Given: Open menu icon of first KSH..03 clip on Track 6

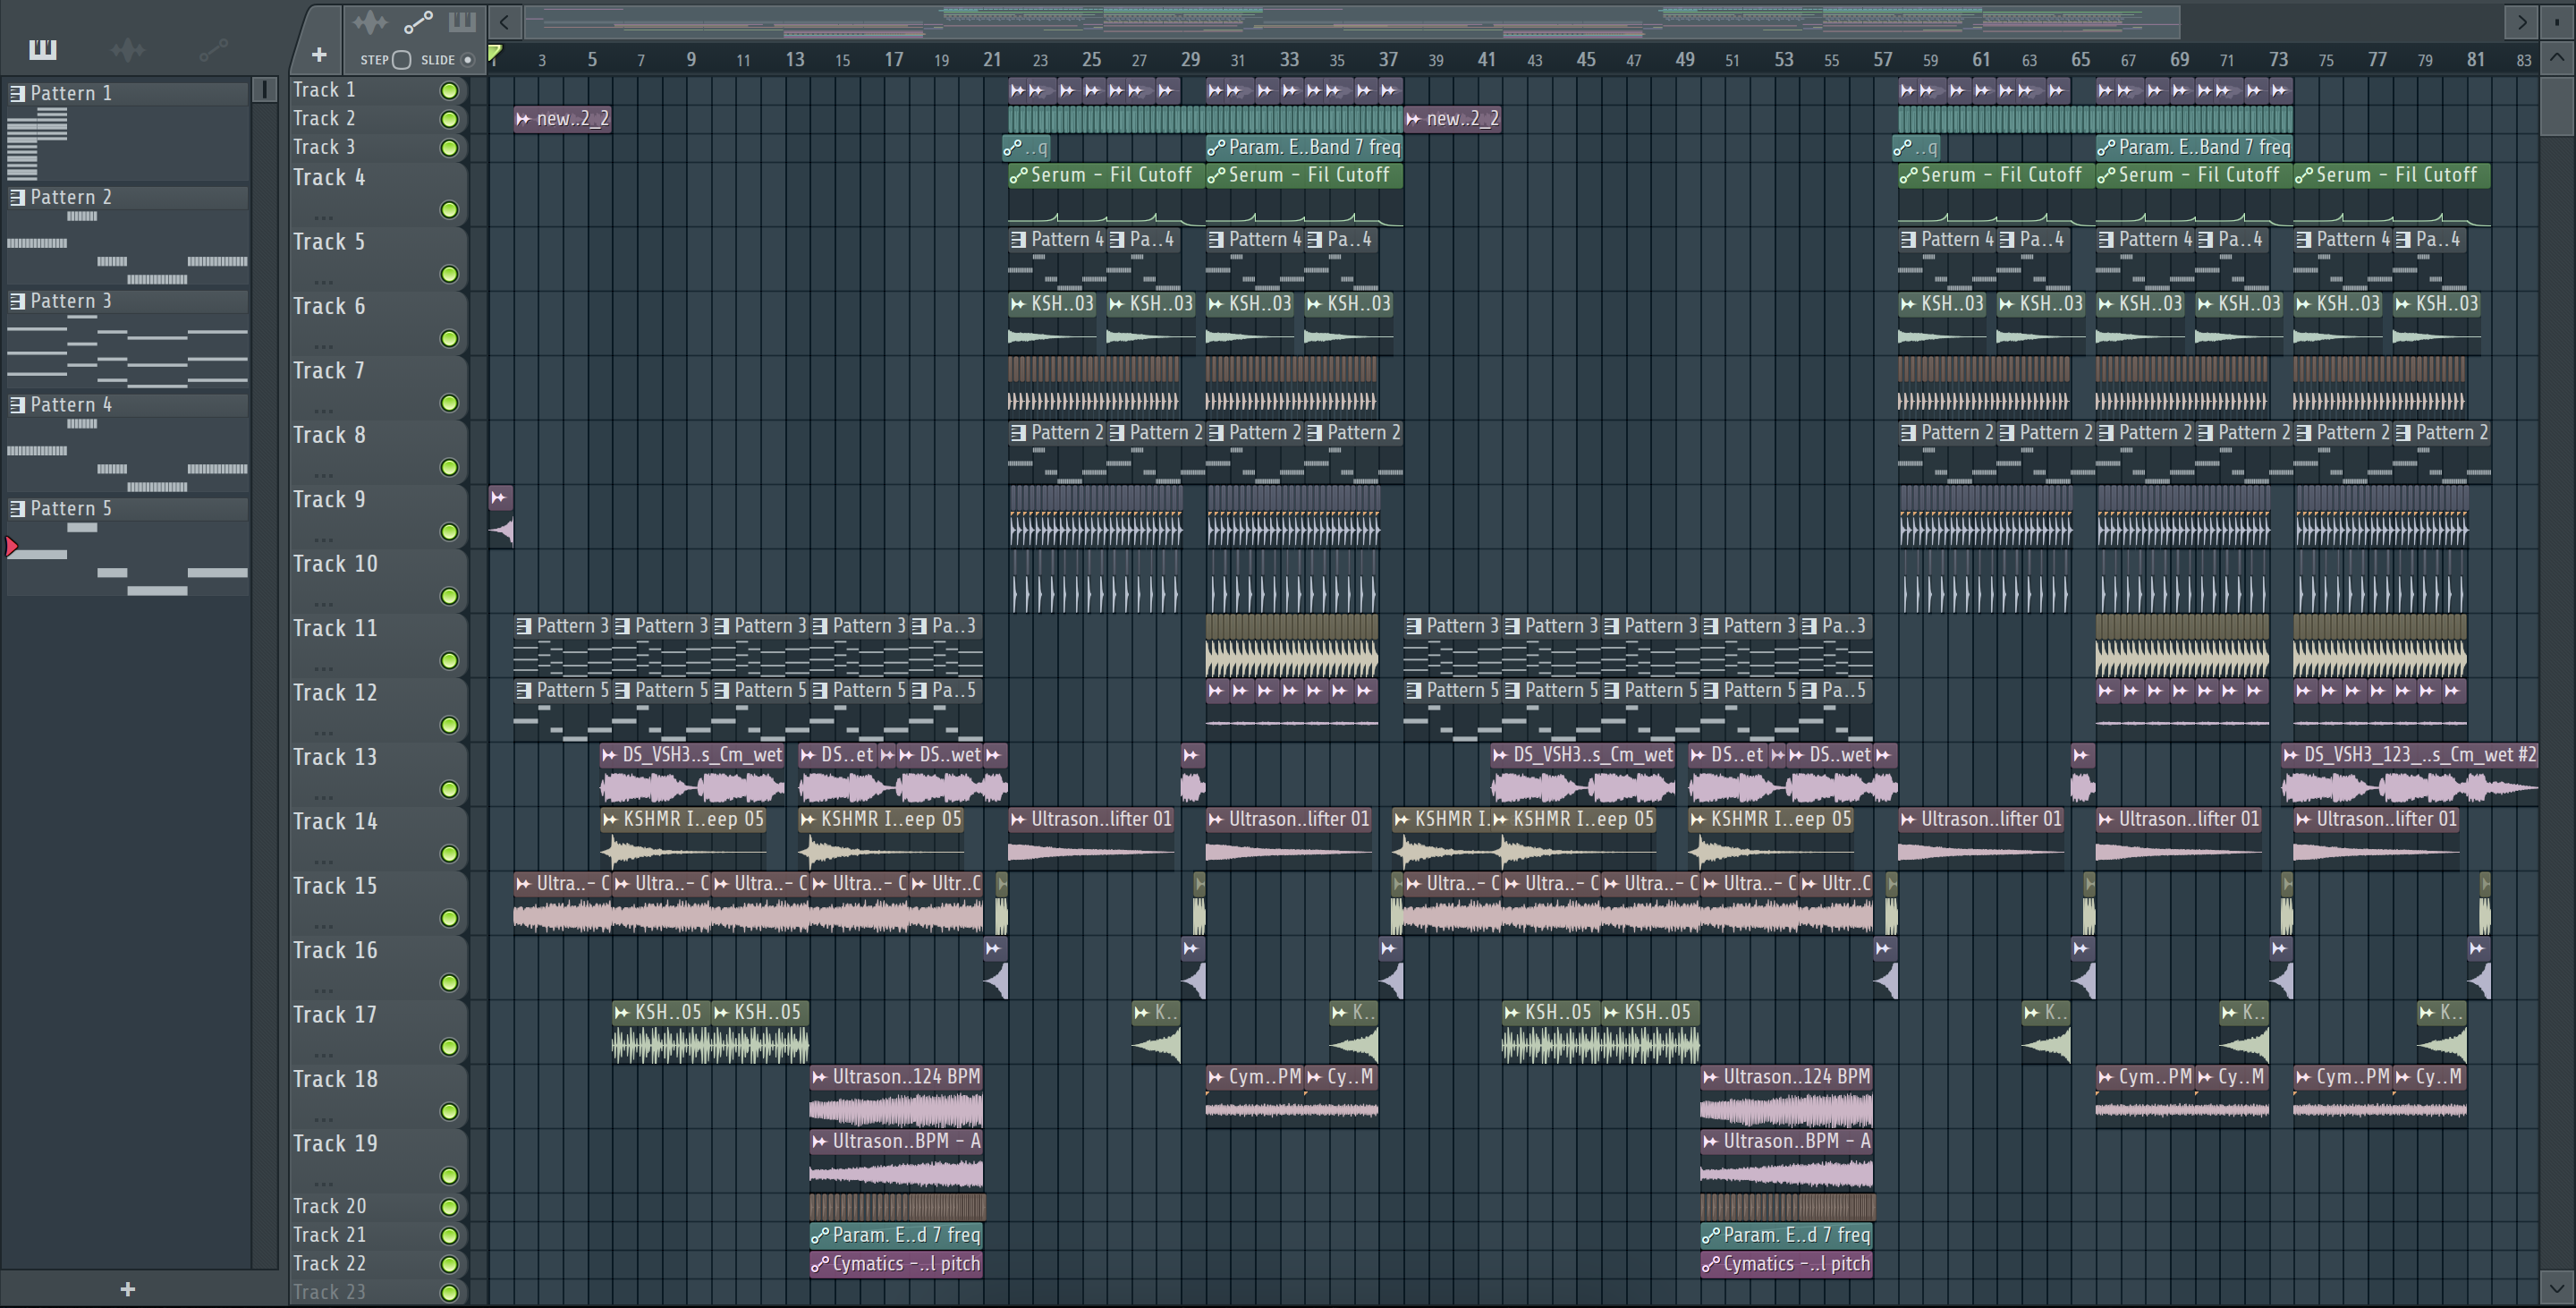Looking at the screenshot, I should click(1019, 304).
